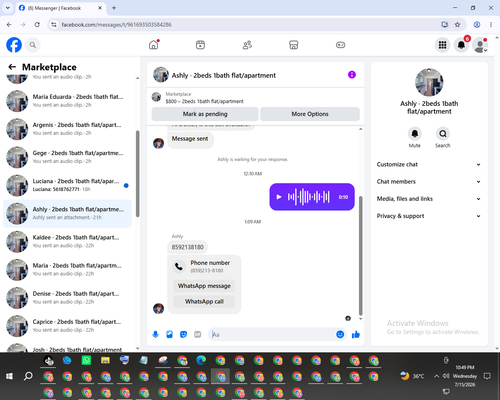500x400 pixels.
Task: Choose a sticker from the sticker icon
Action: click(x=183, y=334)
